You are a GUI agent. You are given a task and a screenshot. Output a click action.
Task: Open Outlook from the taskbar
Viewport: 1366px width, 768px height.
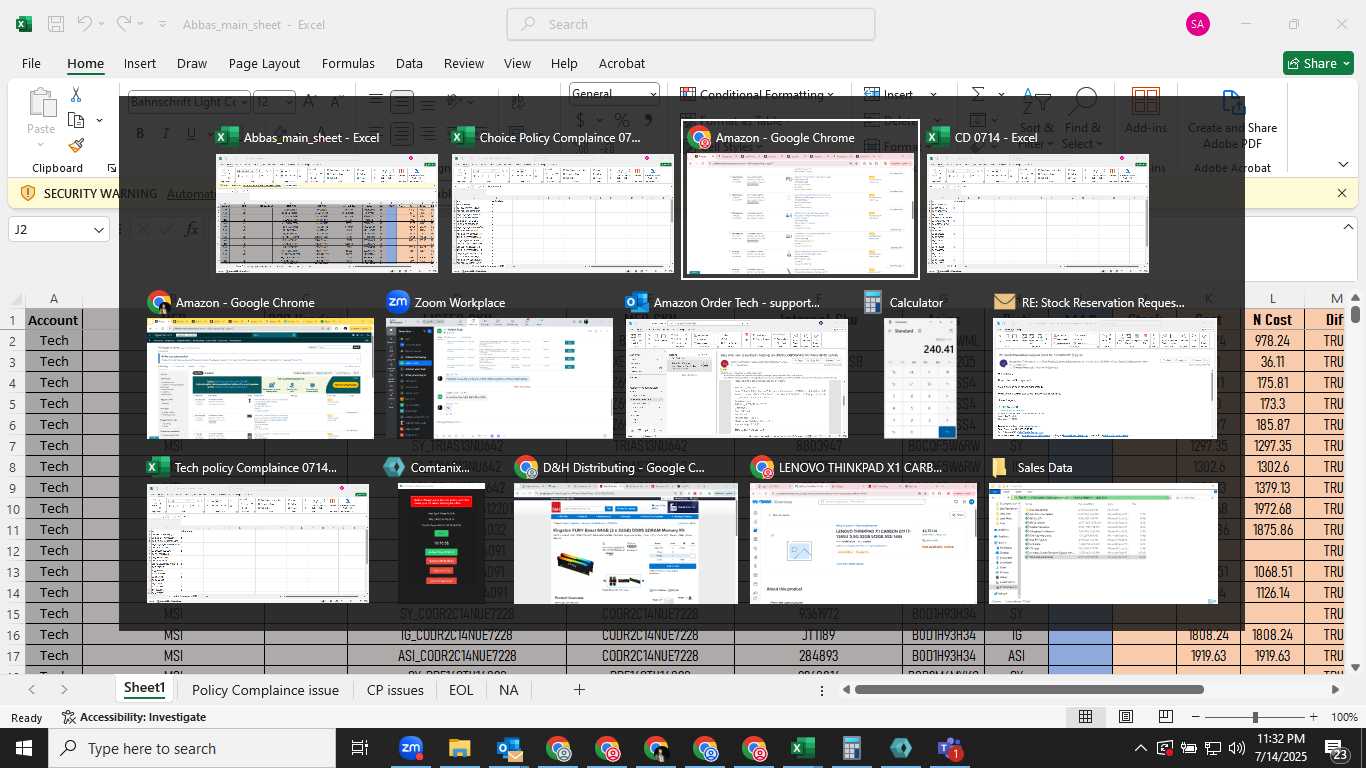[x=508, y=748]
